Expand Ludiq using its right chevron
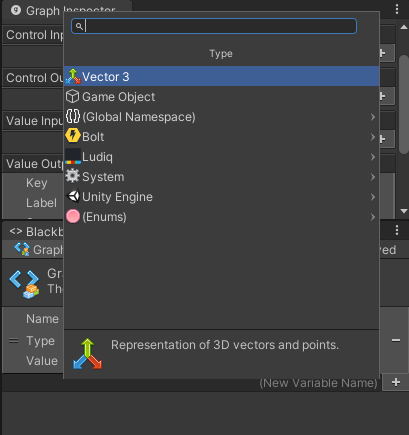Viewport: 409px width, 435px height. point(373,157)
